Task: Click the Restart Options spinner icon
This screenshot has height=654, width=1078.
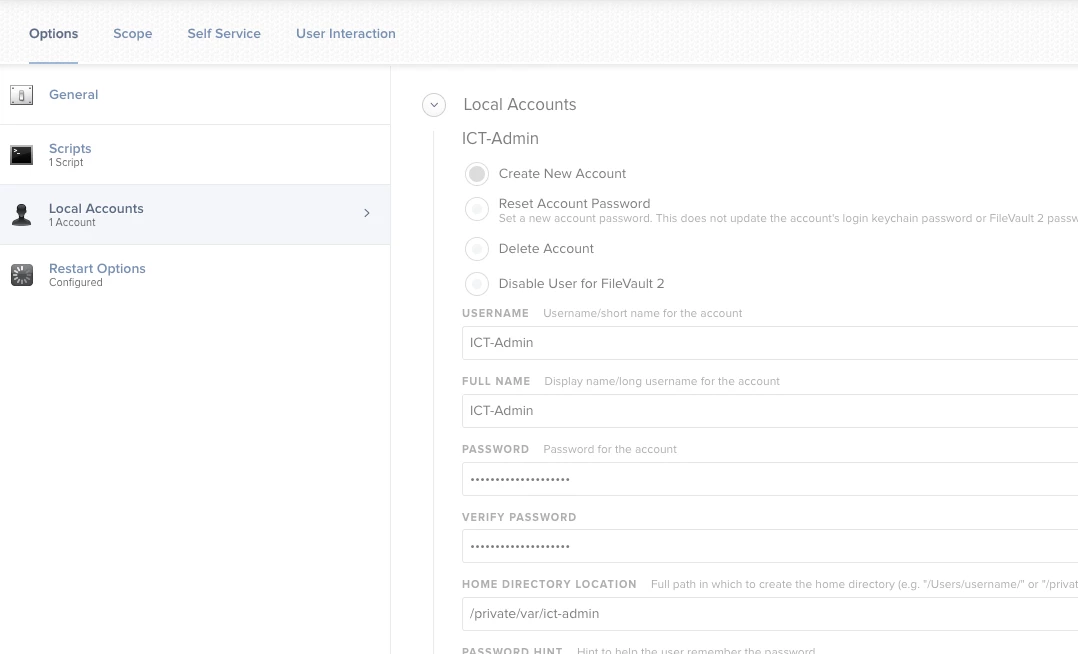Action: tap(21, 275)
